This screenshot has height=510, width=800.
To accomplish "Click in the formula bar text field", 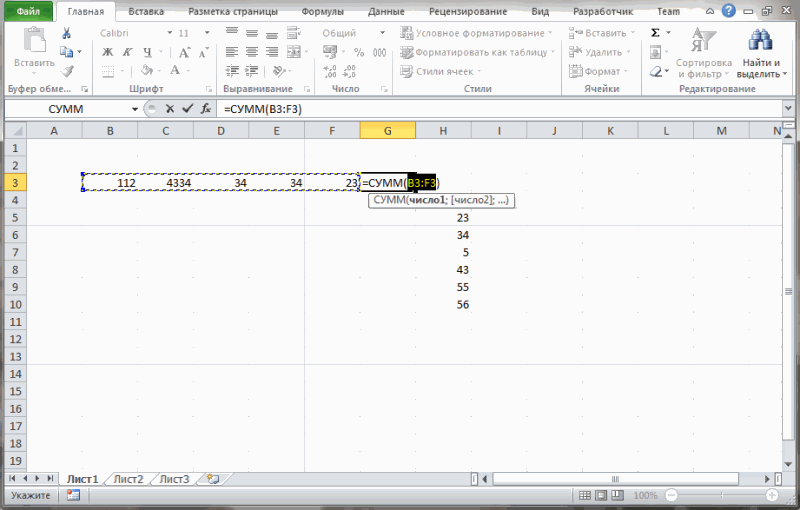I will click(x=500, y=109).
